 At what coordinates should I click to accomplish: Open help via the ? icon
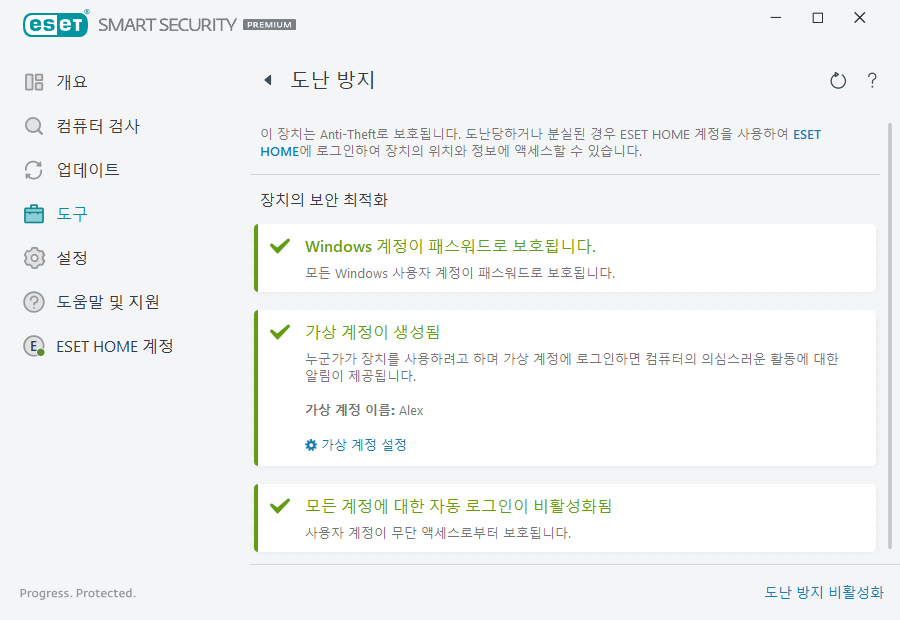pos(871,80)
